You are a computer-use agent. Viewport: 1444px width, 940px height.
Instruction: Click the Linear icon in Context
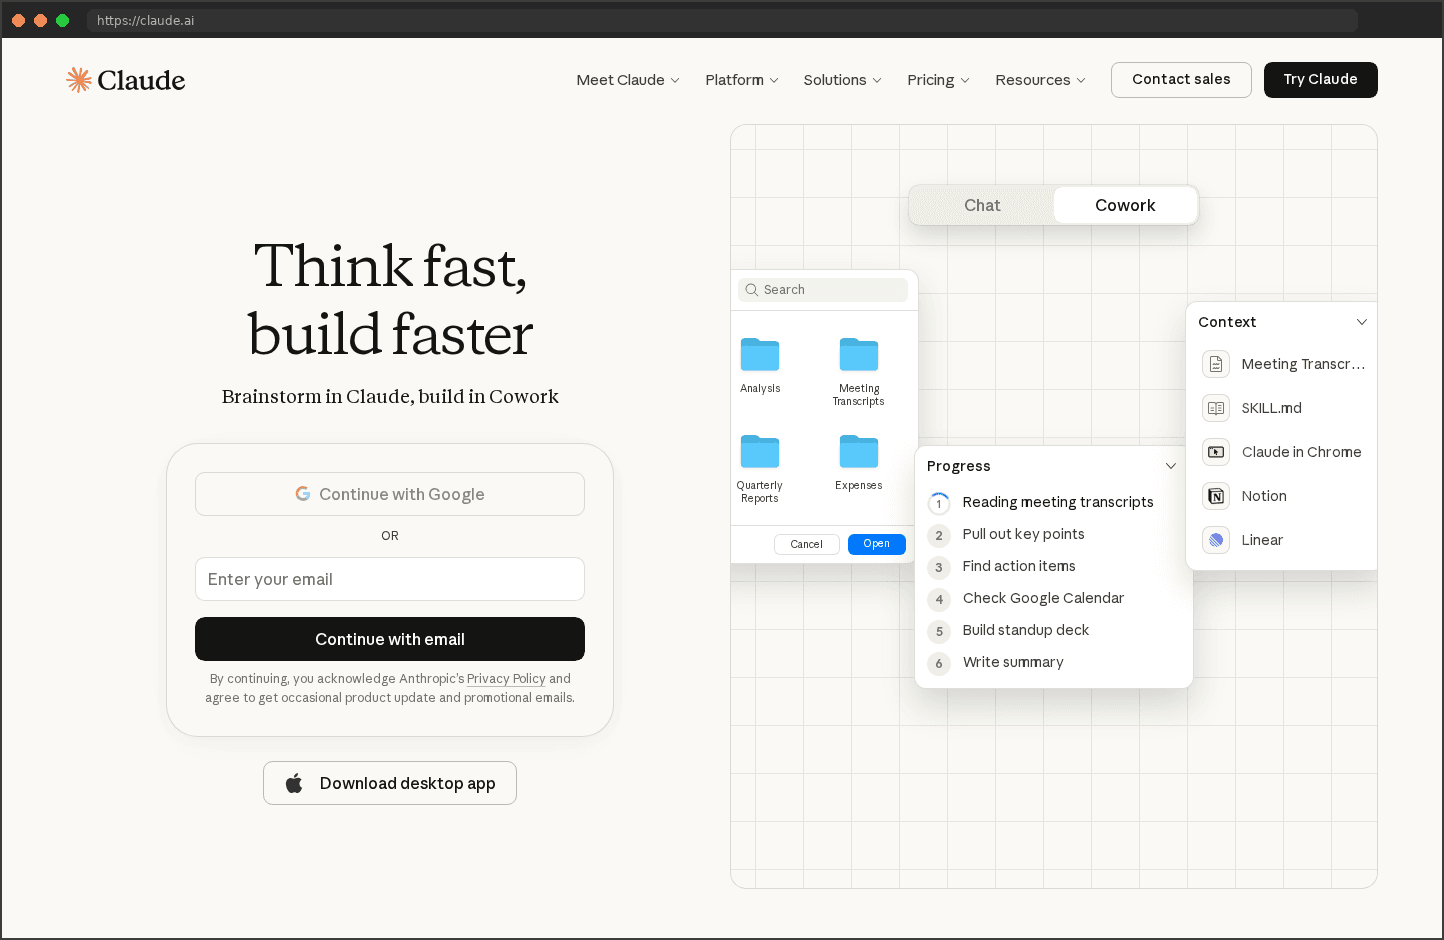click(x=1216, y=540)
